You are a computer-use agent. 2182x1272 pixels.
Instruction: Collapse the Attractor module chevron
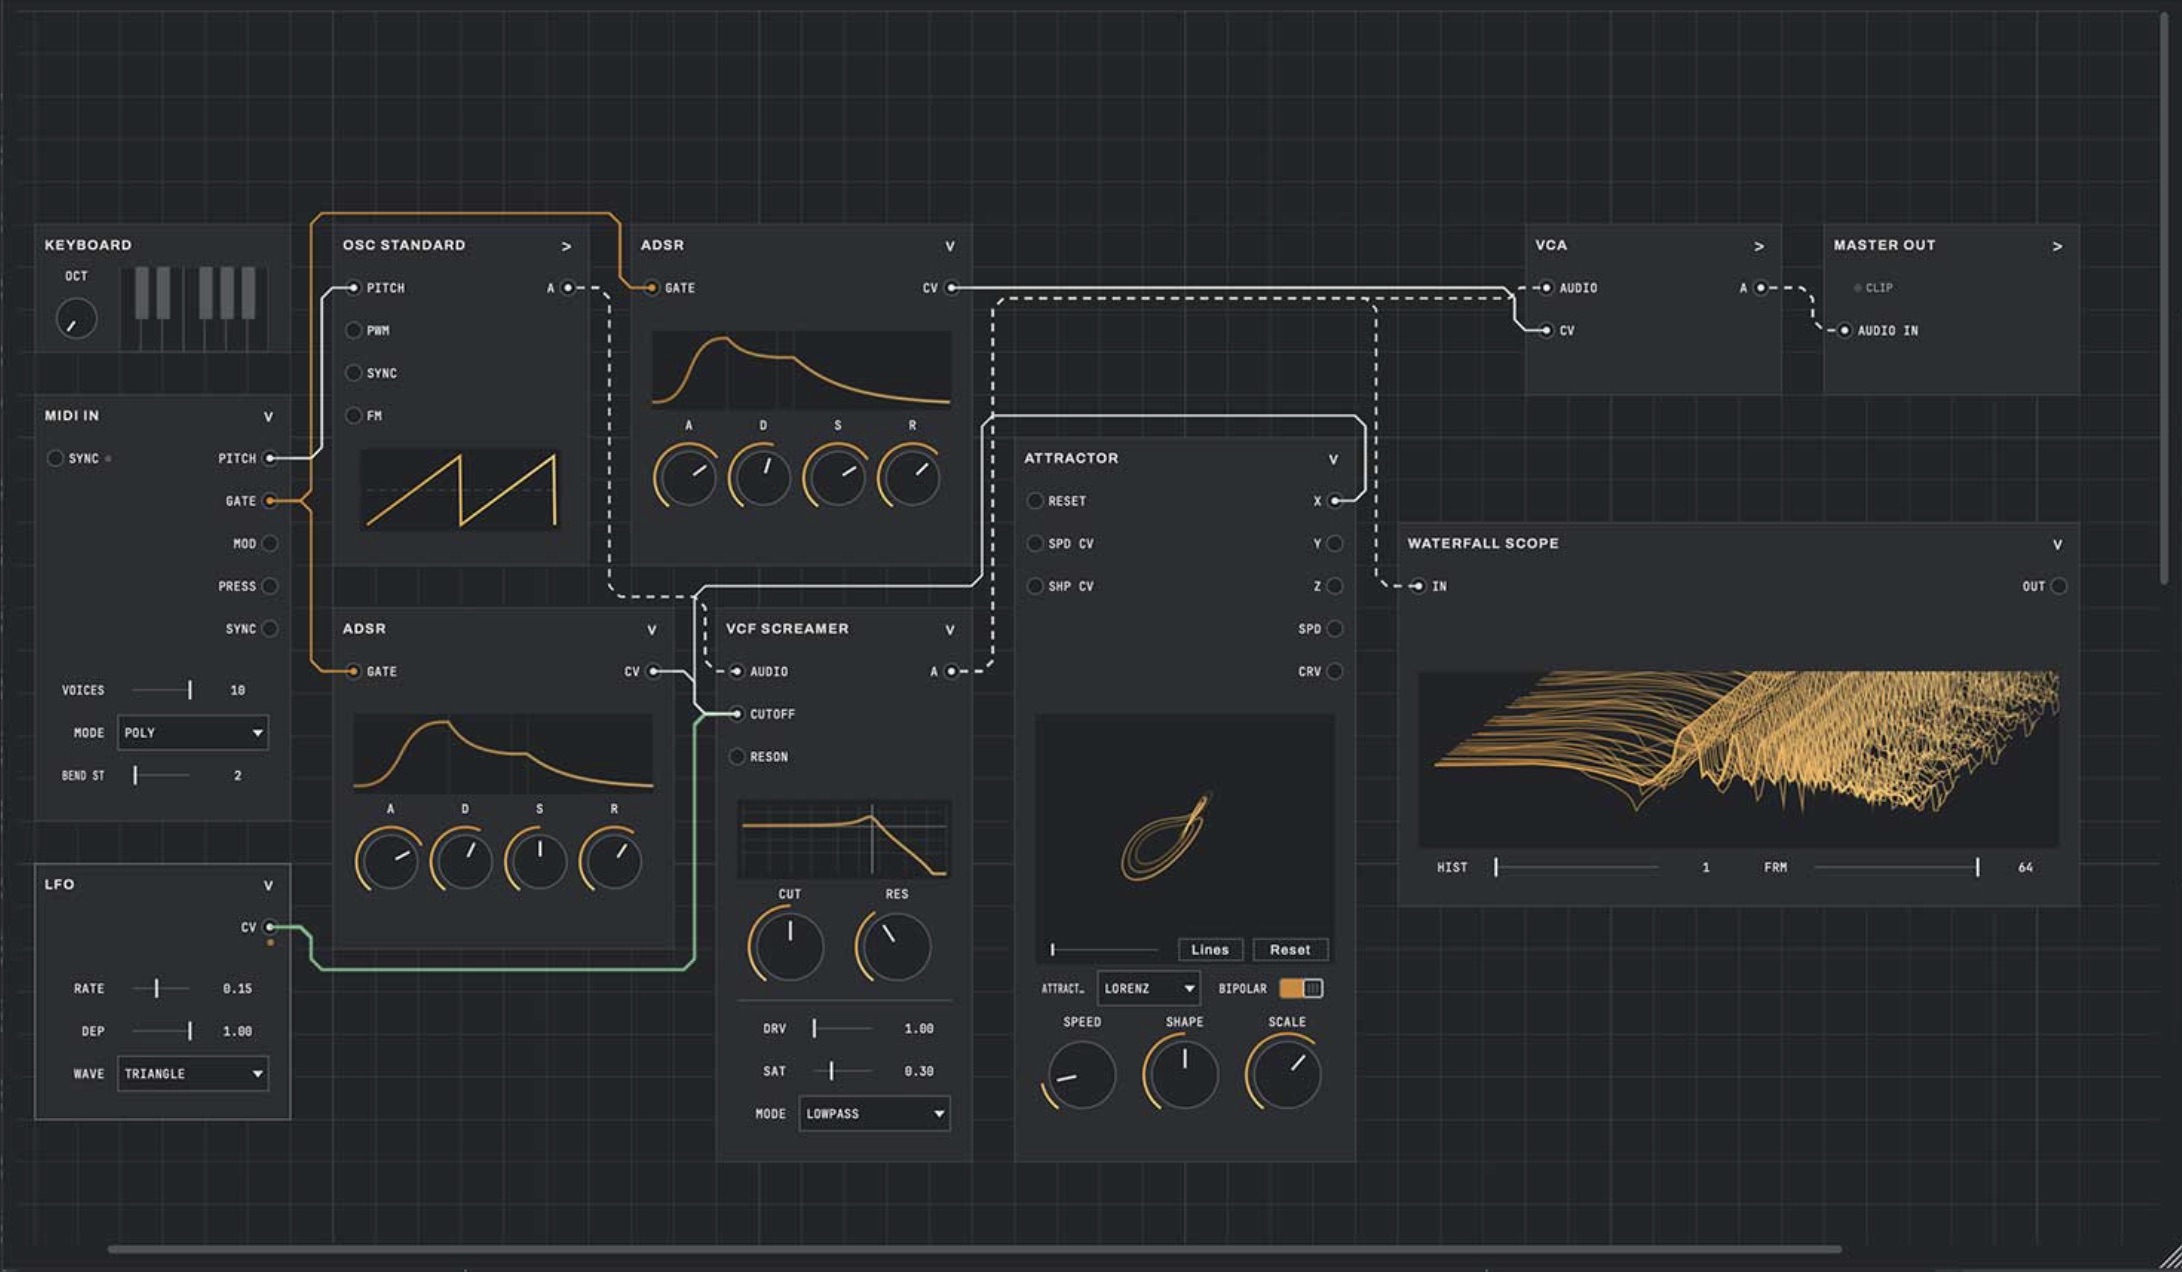tap(1333, 459)
